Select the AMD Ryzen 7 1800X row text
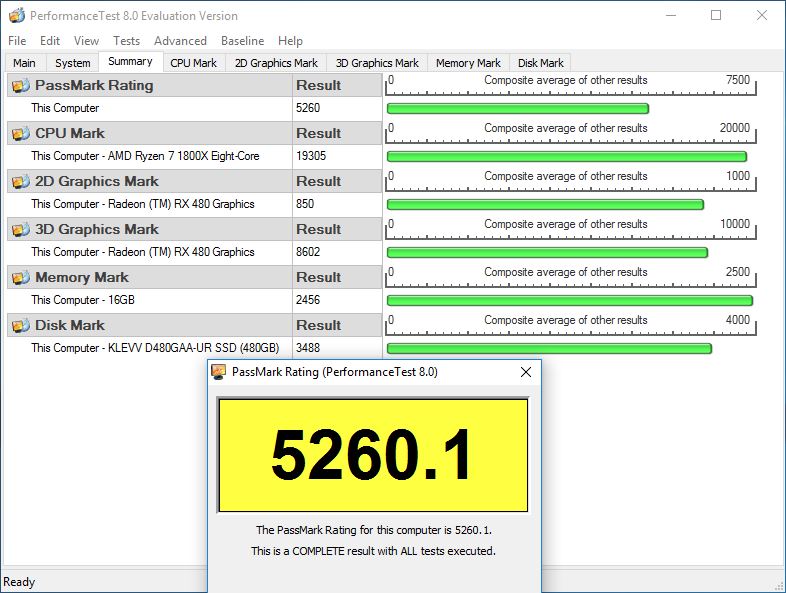Viewport: 786px width, 593px height. (x=145, y=156)
